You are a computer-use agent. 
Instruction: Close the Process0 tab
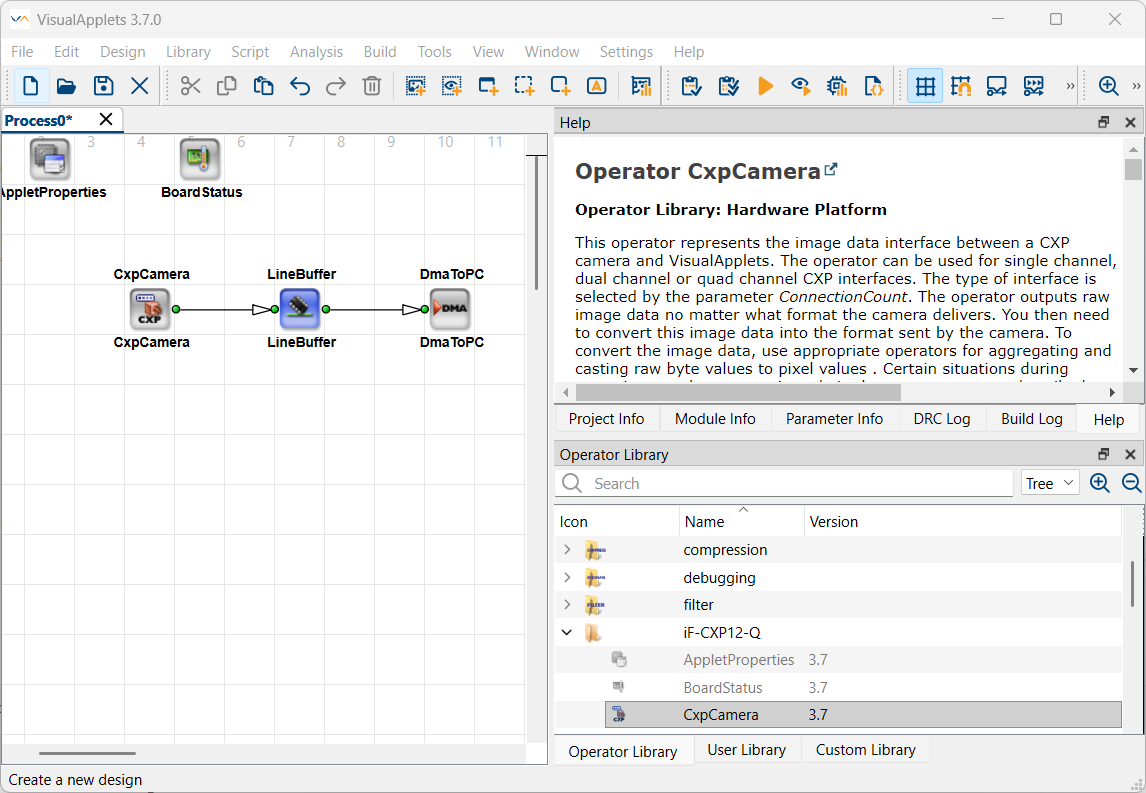[x=106, y=119]
